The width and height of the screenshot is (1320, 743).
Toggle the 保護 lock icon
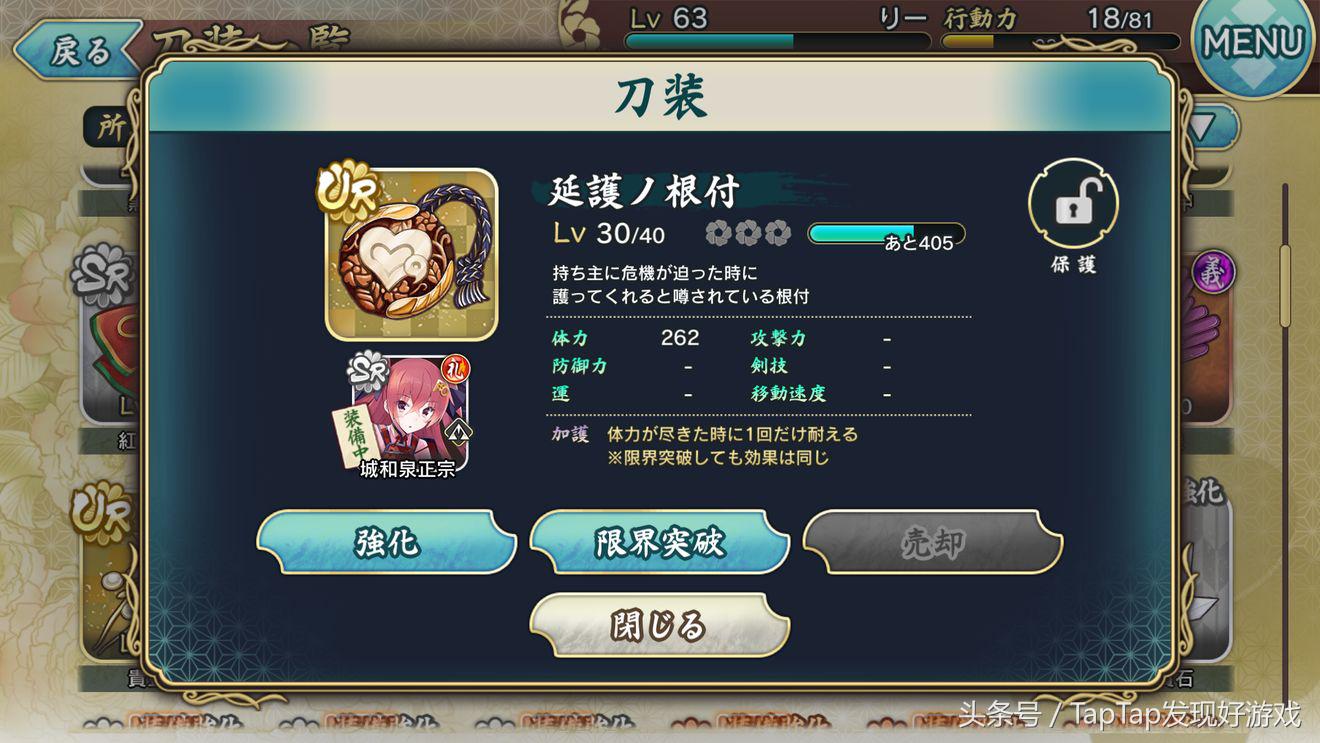(x=1073, y=204)
